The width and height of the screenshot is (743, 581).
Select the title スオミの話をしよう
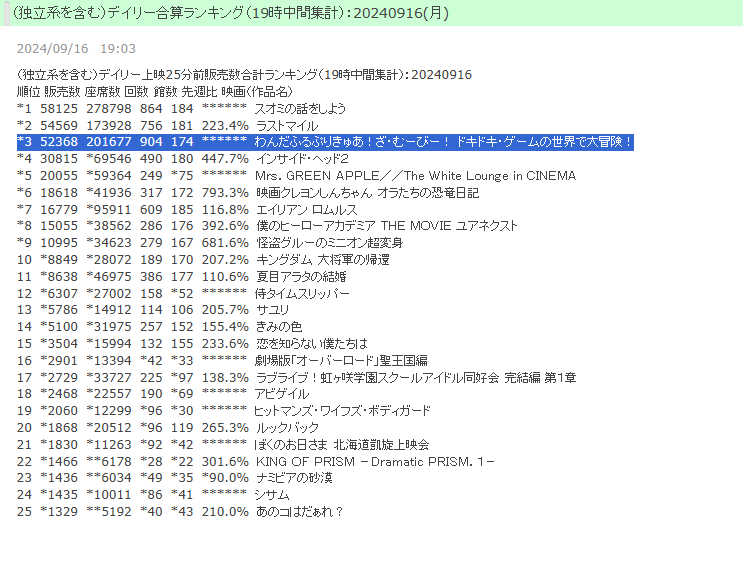tap(300, 109)
